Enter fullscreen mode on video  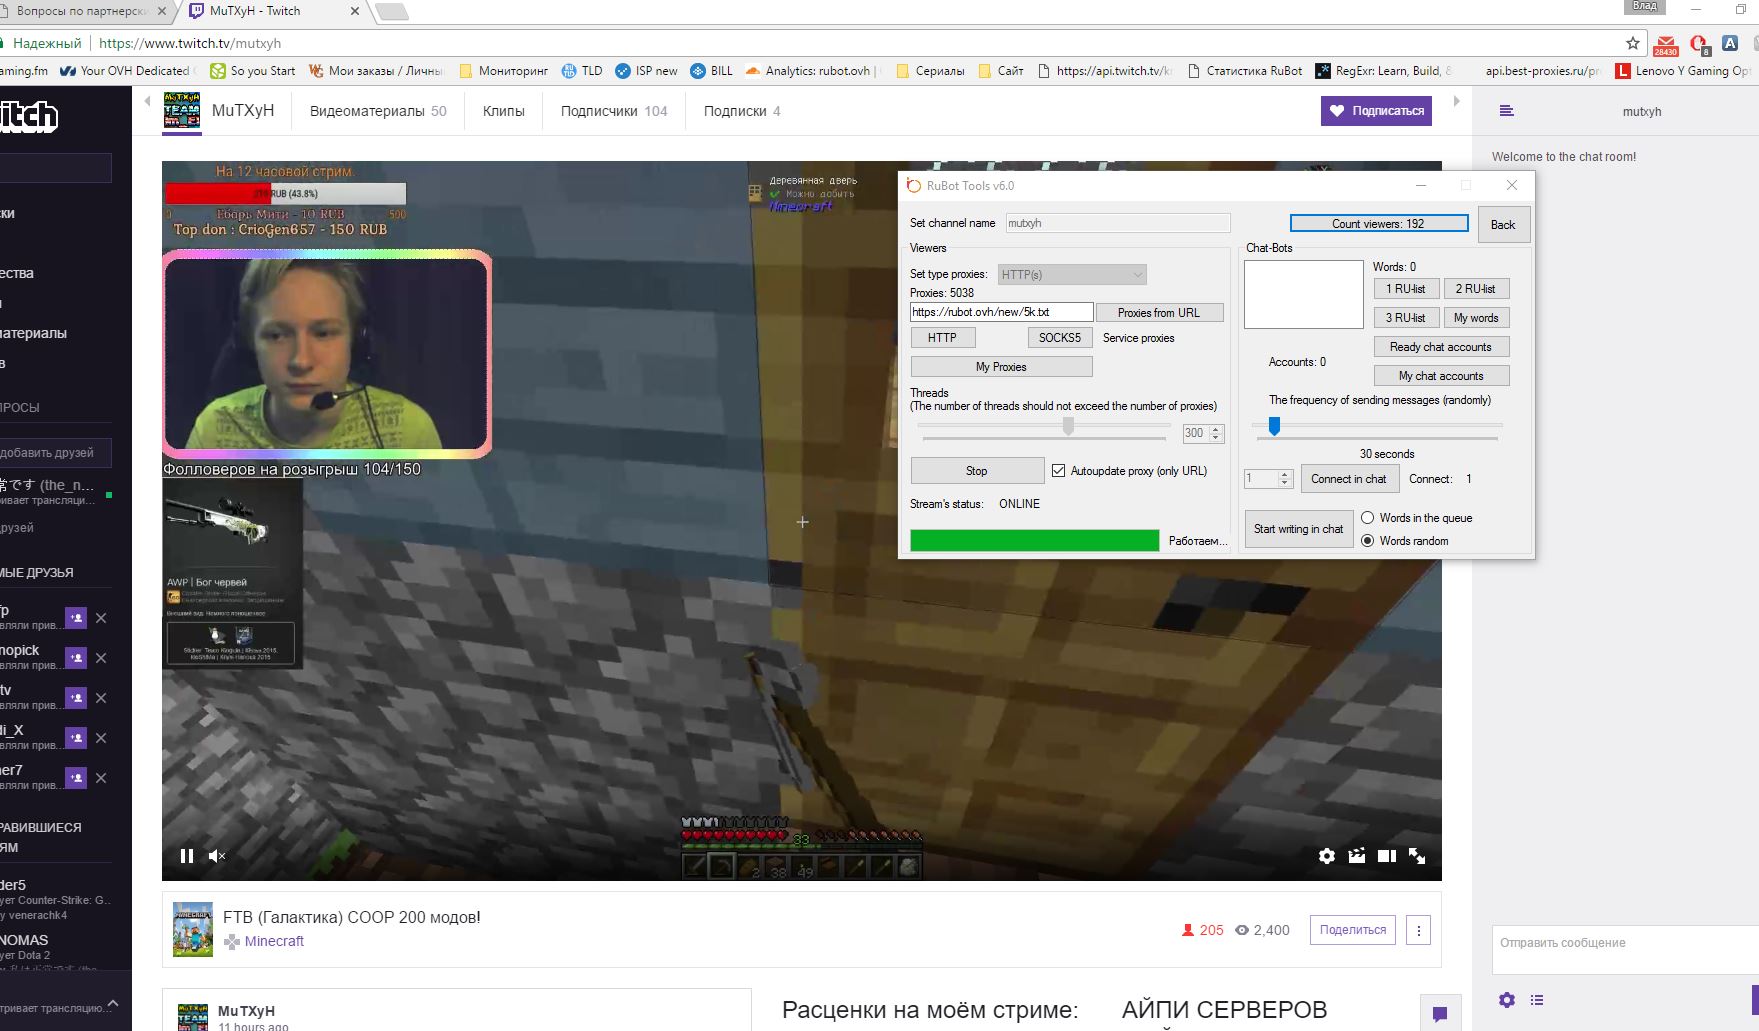pos(1417,856)
